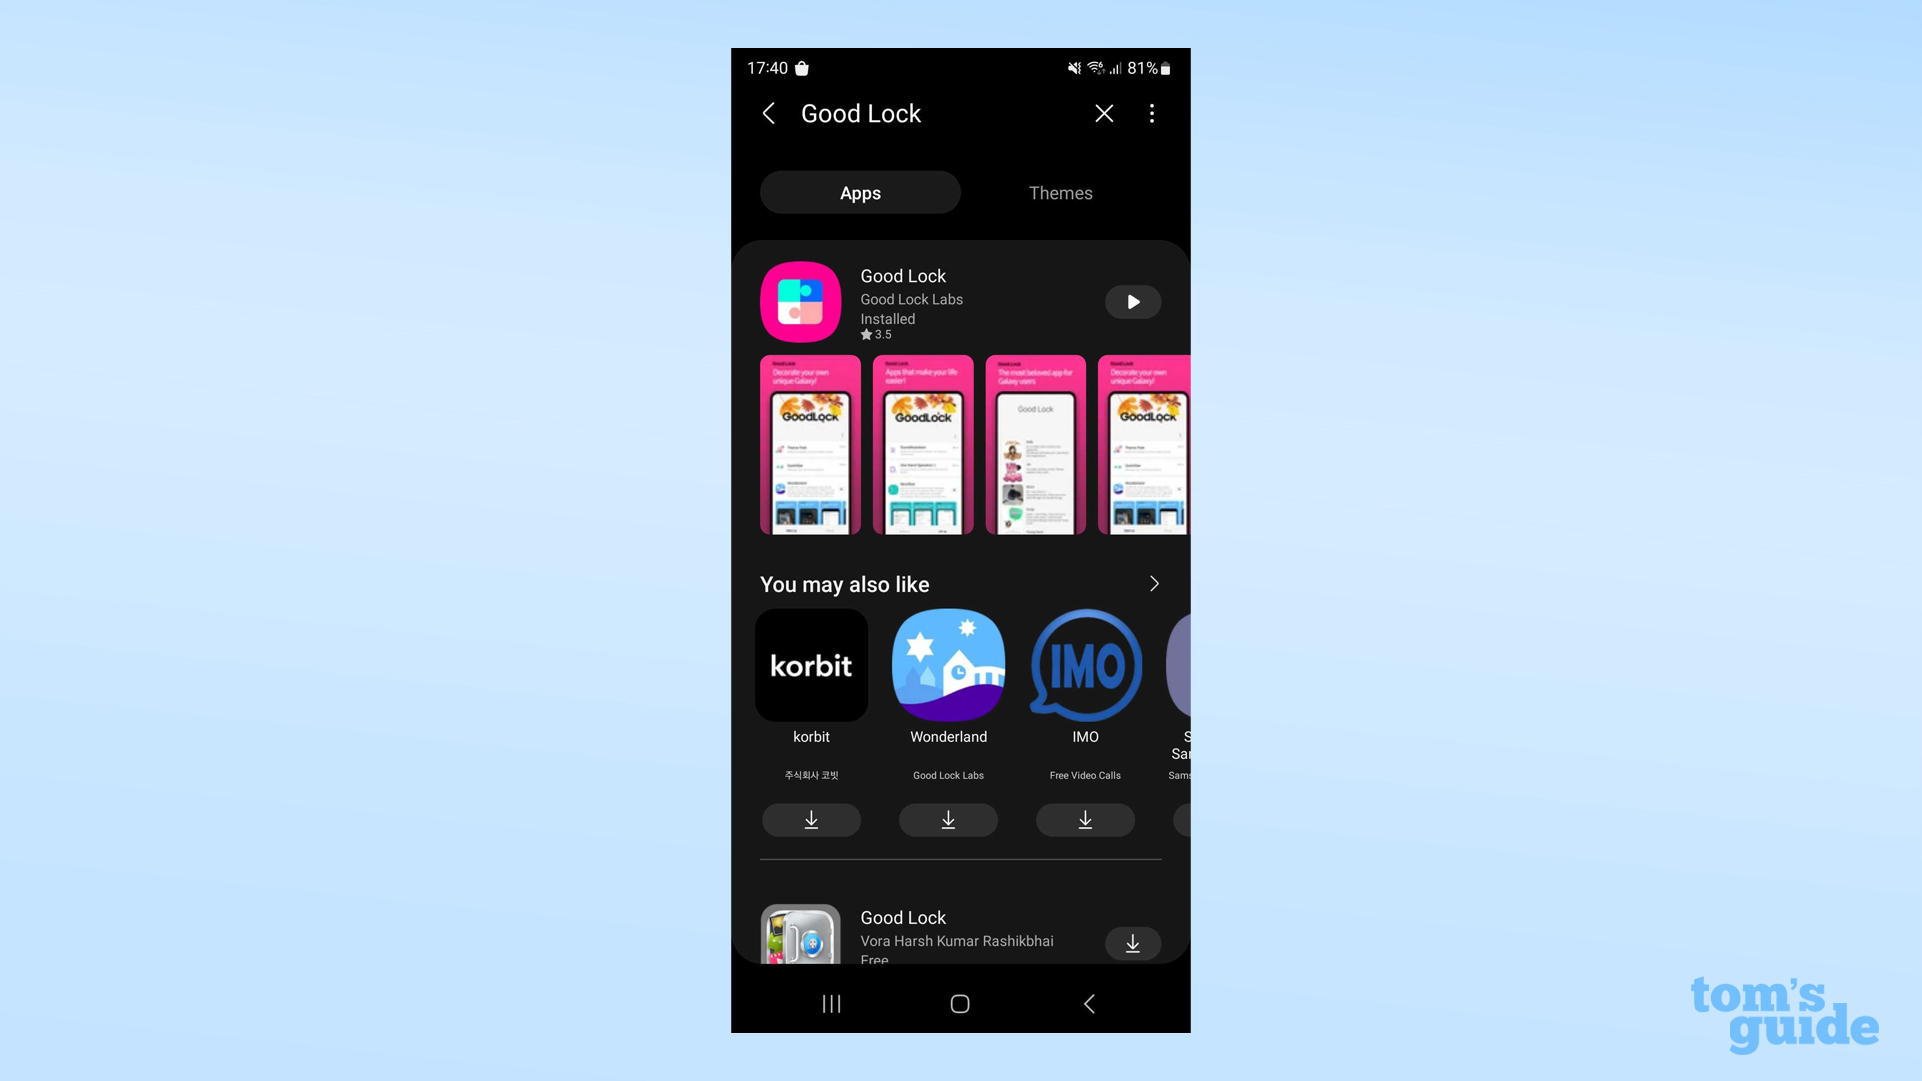Tap the IMO Free Video Calls icon

click(x=1084, y=664)
